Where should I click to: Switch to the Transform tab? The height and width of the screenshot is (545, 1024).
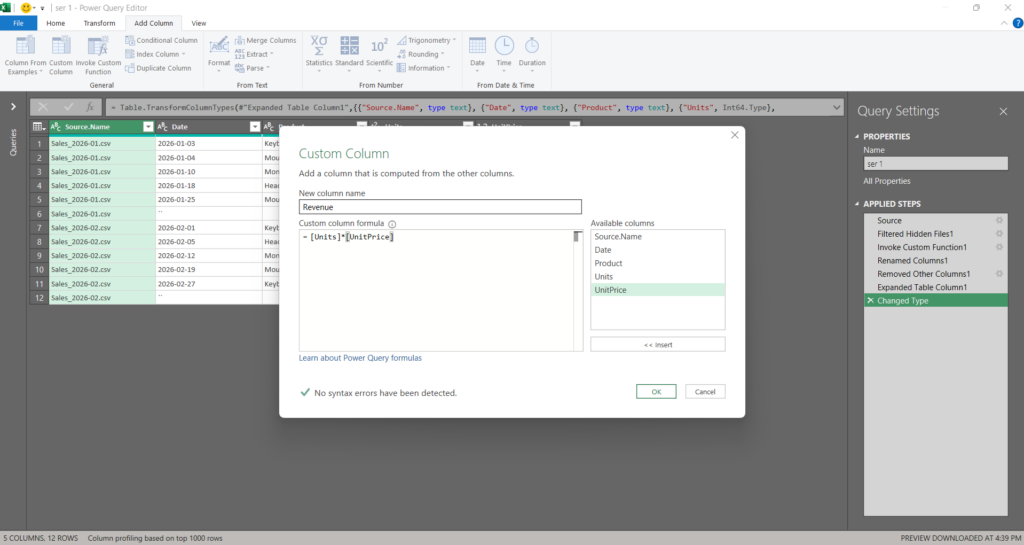tap(99, 23)
